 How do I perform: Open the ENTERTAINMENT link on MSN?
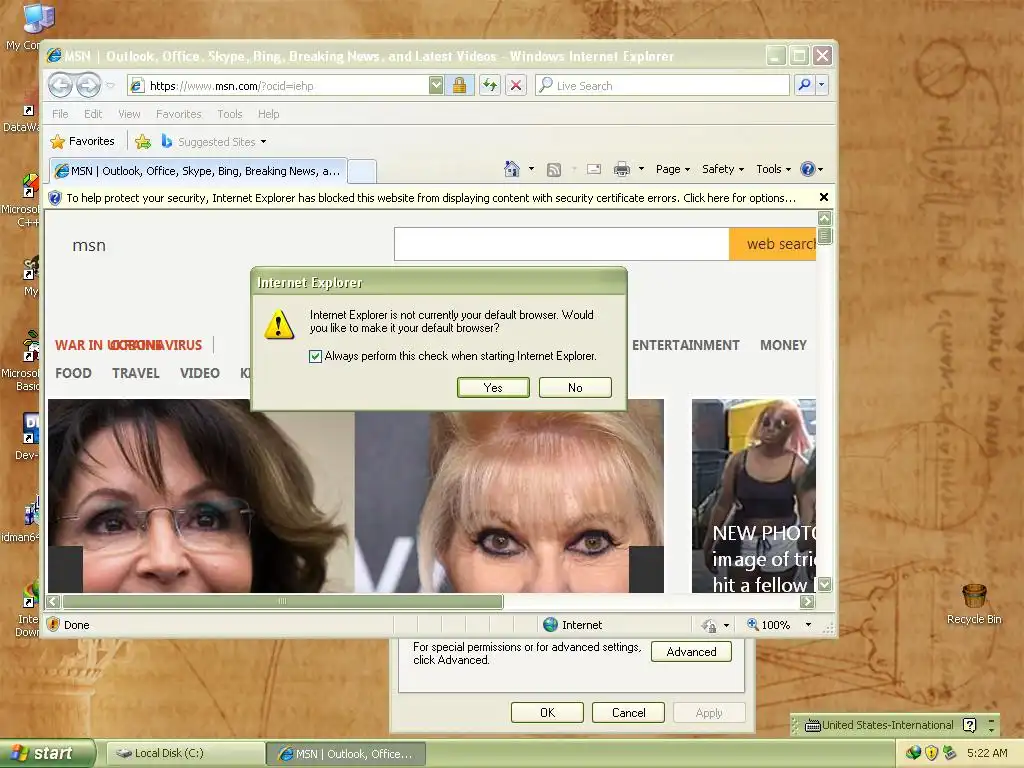point(686,345)
